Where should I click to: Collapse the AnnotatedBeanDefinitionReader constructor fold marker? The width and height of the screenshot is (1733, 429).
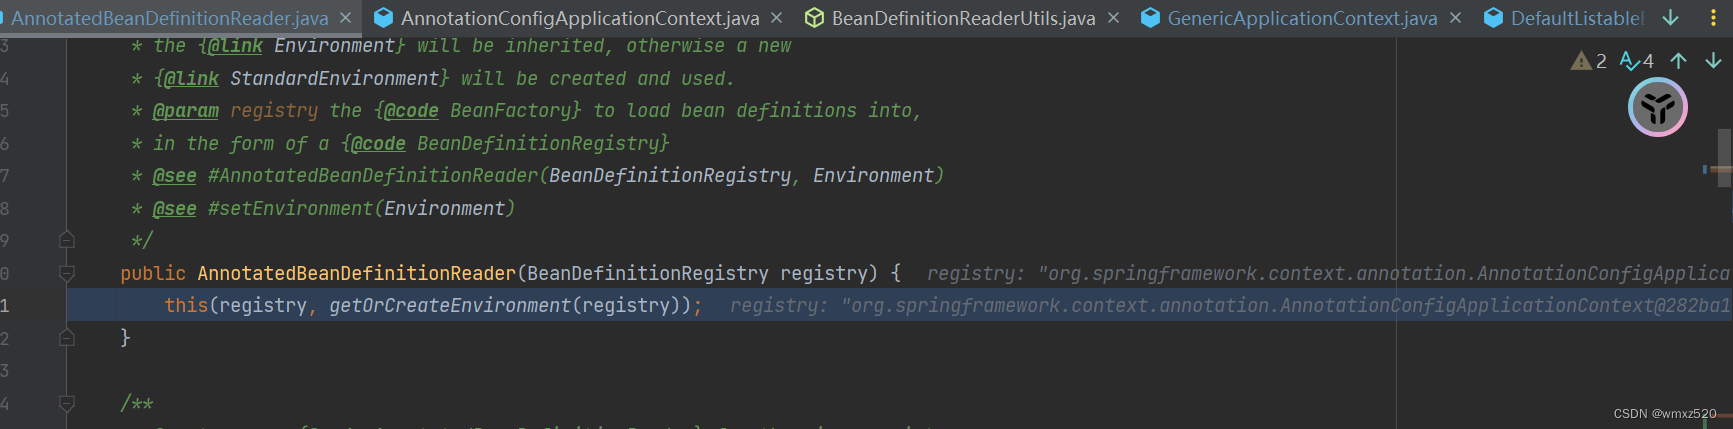pyautogui.click(x=67, y=273)
